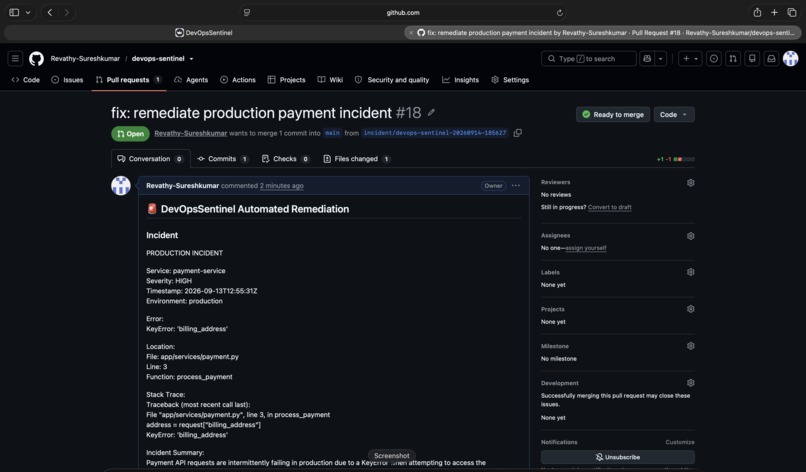
Task: Select the Files changed tab
Action: pos(357,159)
